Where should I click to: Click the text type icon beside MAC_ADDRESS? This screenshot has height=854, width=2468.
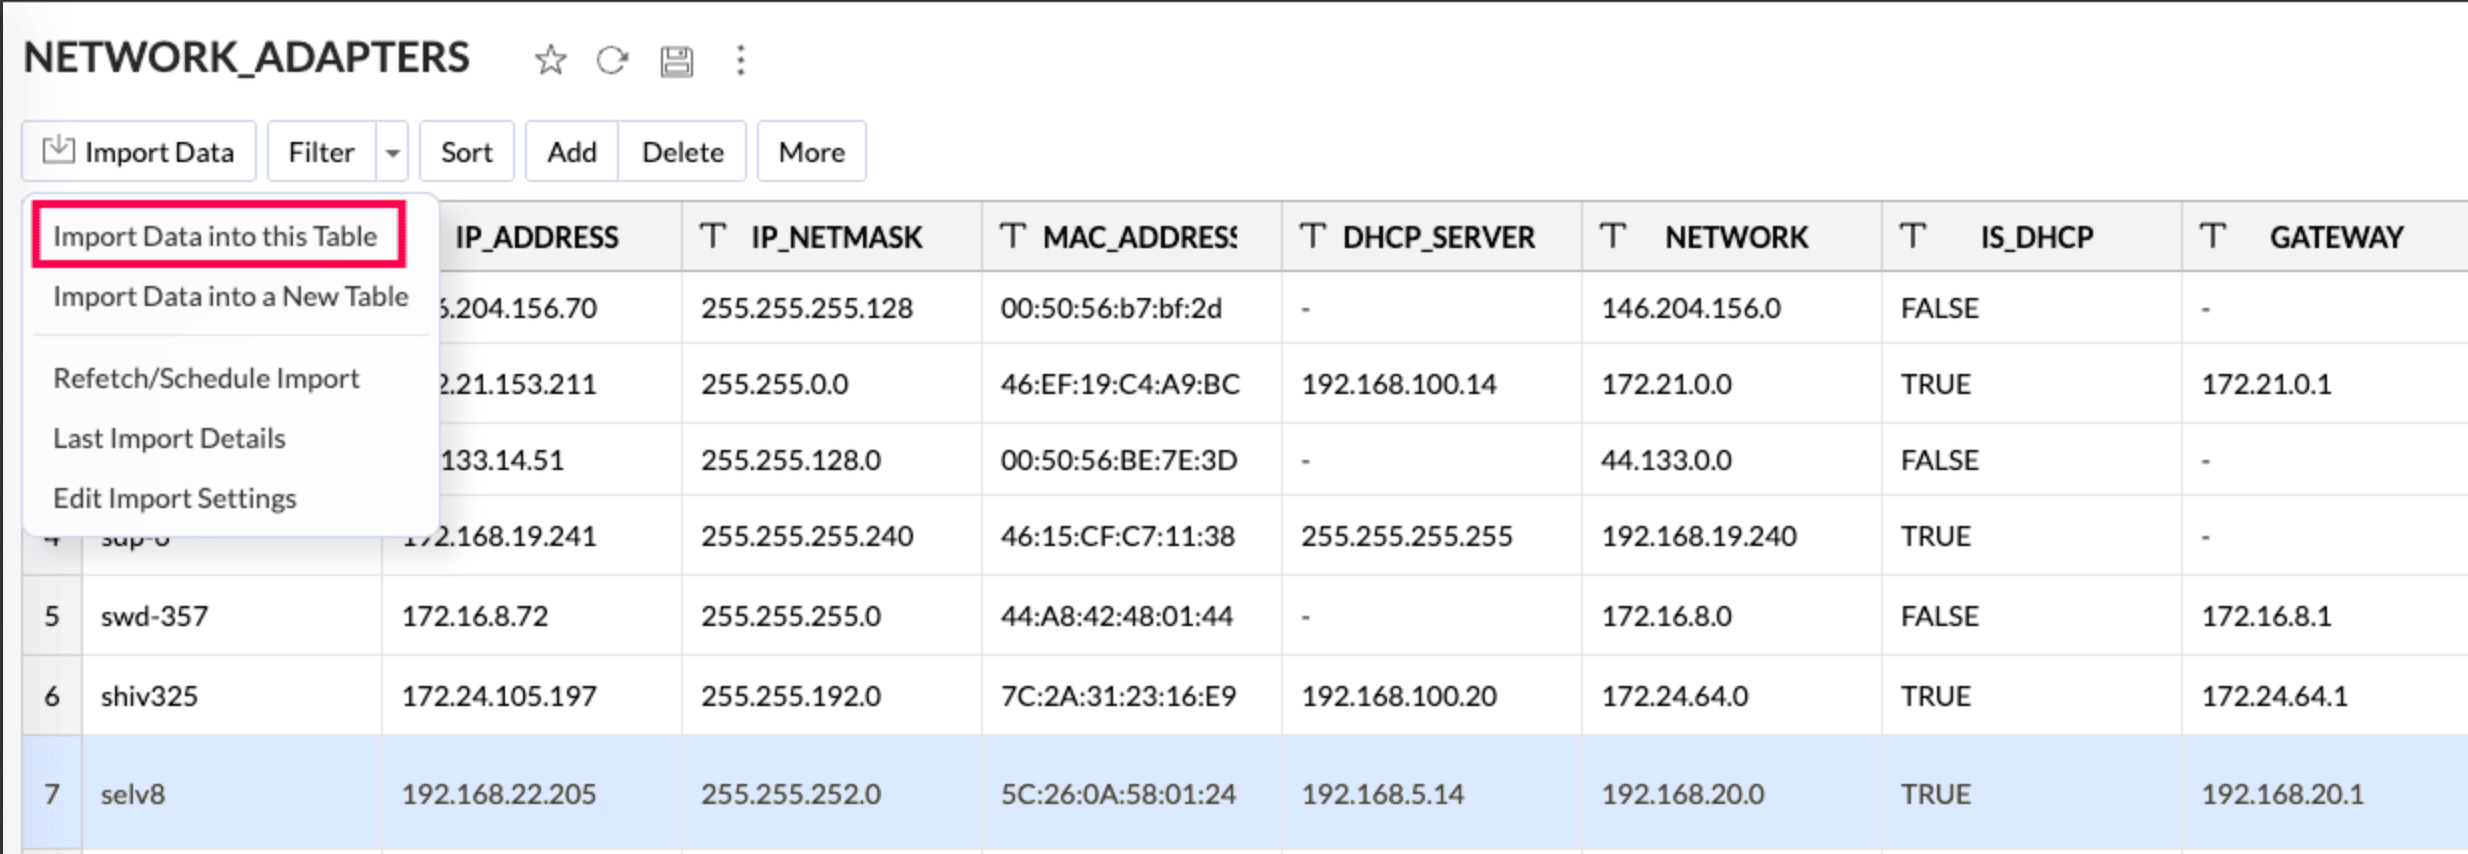[x=1013, y=236]
